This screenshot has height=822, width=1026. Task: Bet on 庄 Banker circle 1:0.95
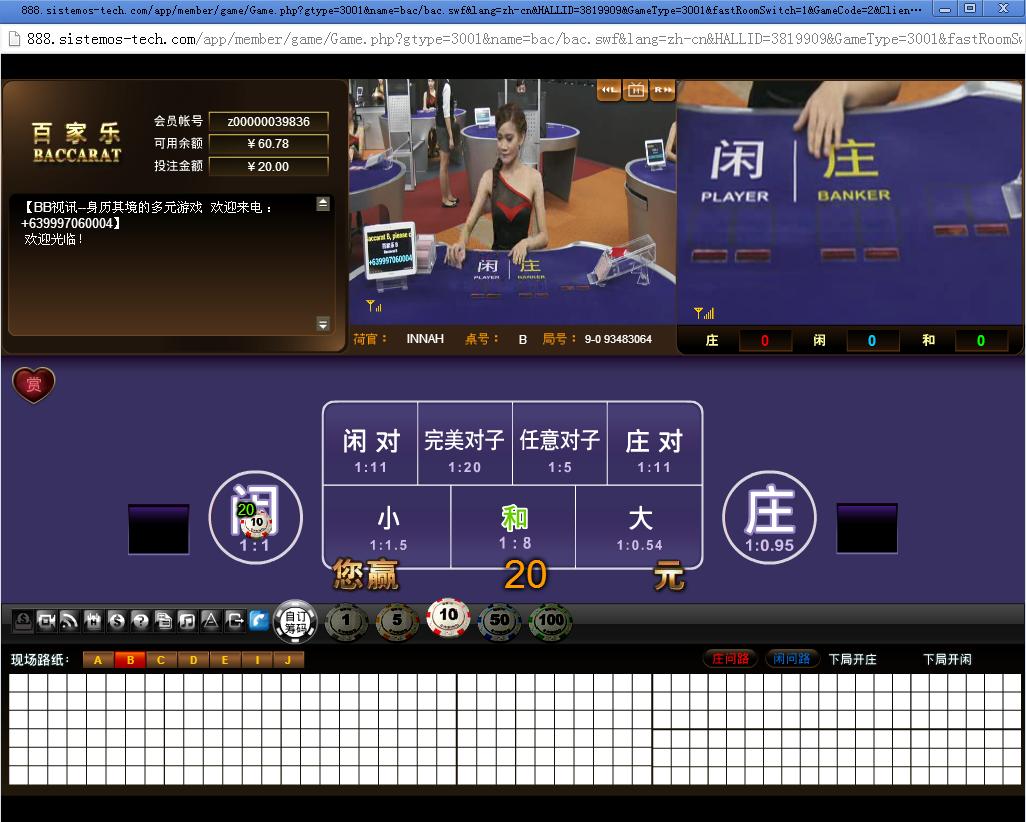[x=770, y=517]
